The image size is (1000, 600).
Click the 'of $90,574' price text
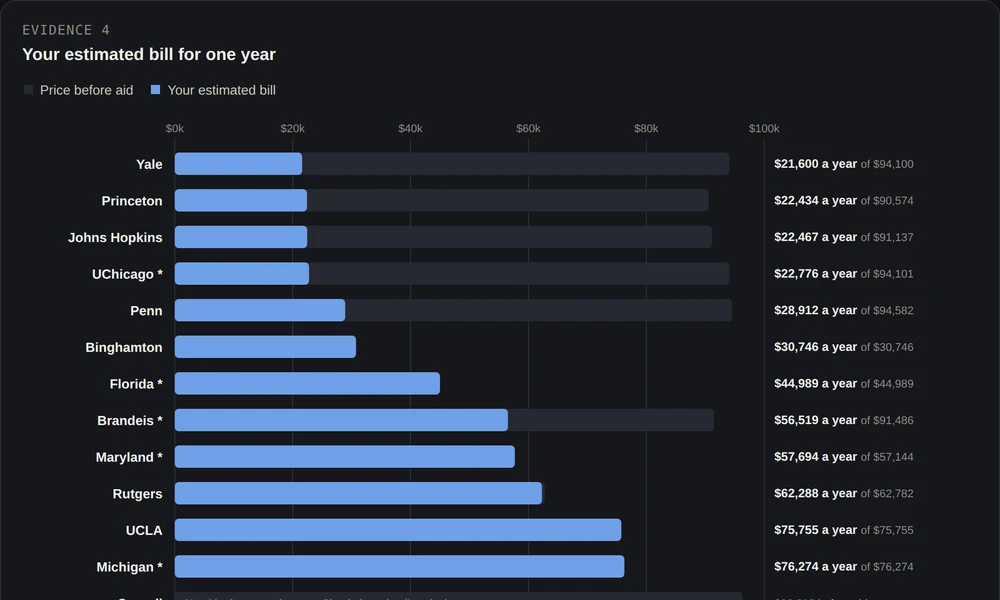click(x=887, y=201)
